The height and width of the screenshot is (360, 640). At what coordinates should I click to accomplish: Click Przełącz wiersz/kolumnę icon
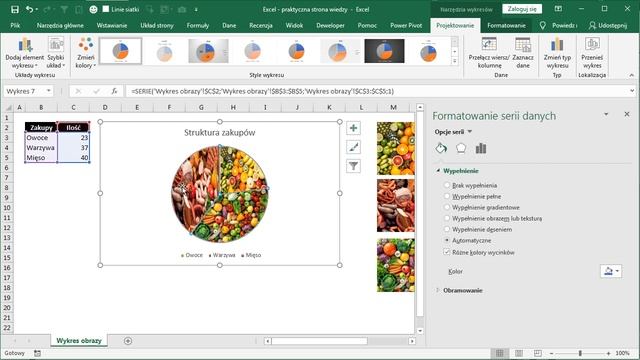pyautogui.click(x=489, y=53)
